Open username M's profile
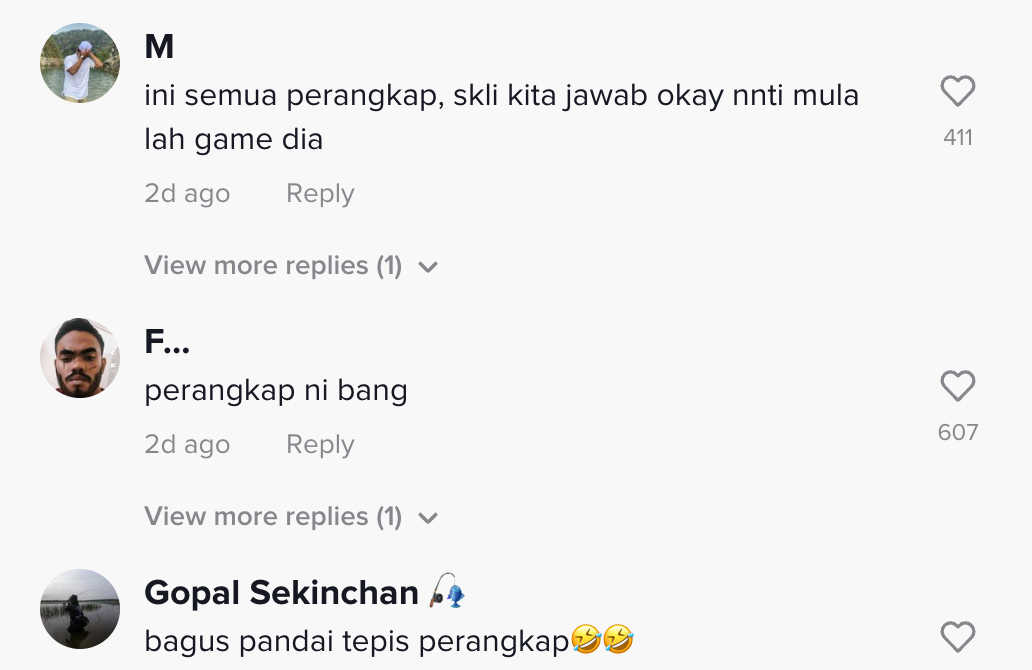 159,46
